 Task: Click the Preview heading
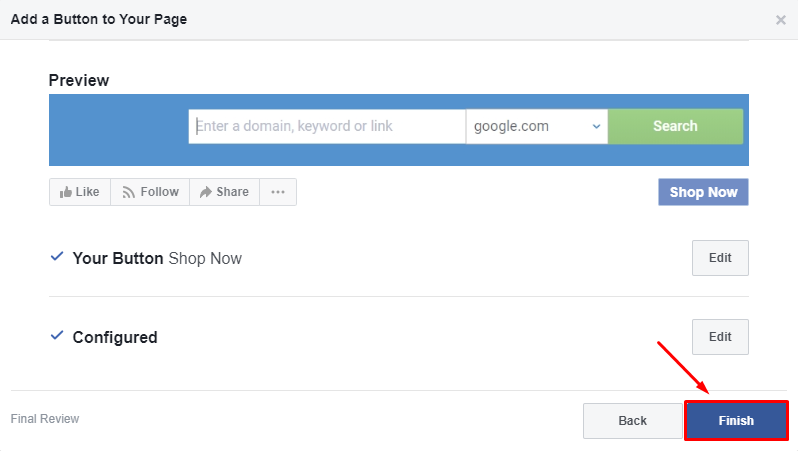point(79,80)
